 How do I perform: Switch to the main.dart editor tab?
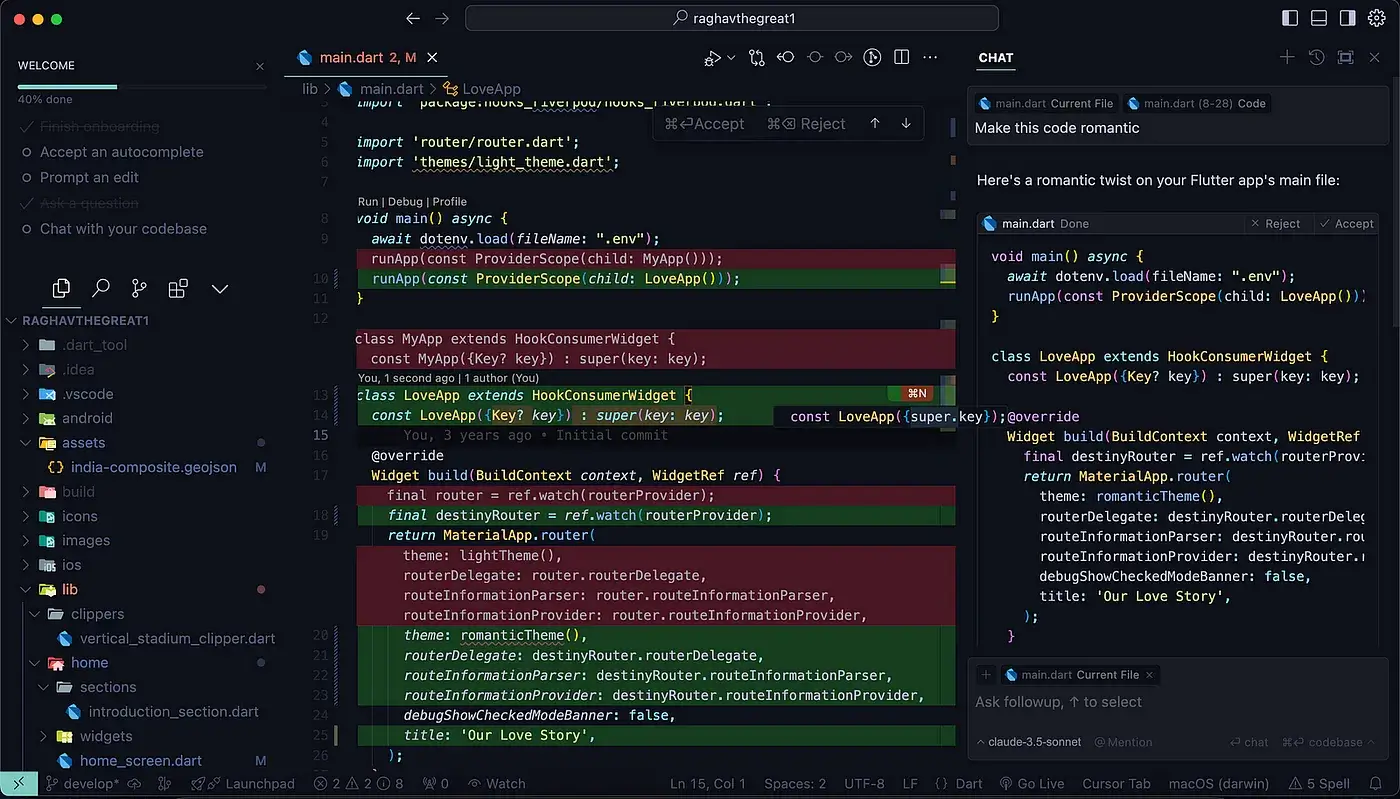click(355, 57)
